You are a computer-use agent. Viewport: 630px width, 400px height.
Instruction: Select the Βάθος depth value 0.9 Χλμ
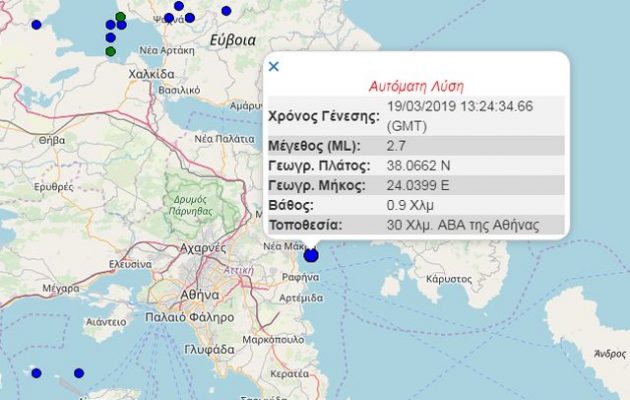(410, 205)
